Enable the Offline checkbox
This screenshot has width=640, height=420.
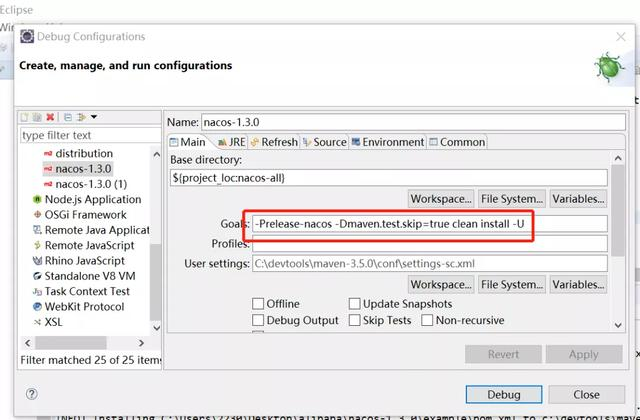tap(258, 304)
